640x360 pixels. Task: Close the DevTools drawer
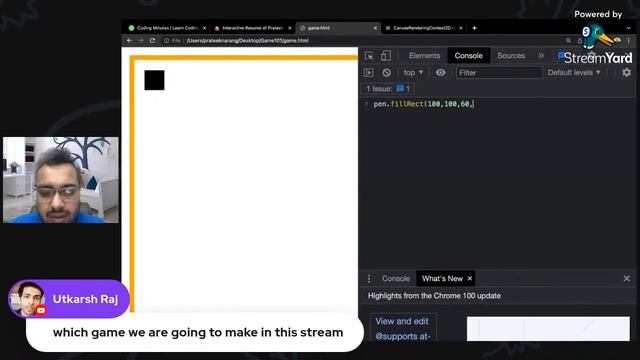[x=627, y=278]
